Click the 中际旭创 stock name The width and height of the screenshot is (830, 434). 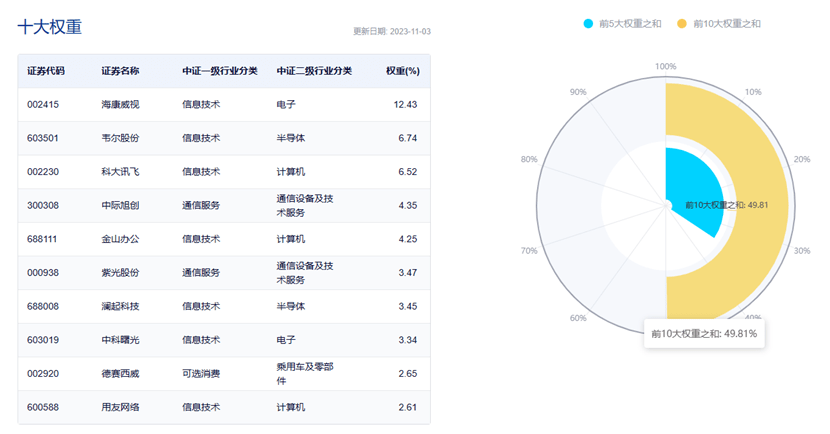click(120, 205)
